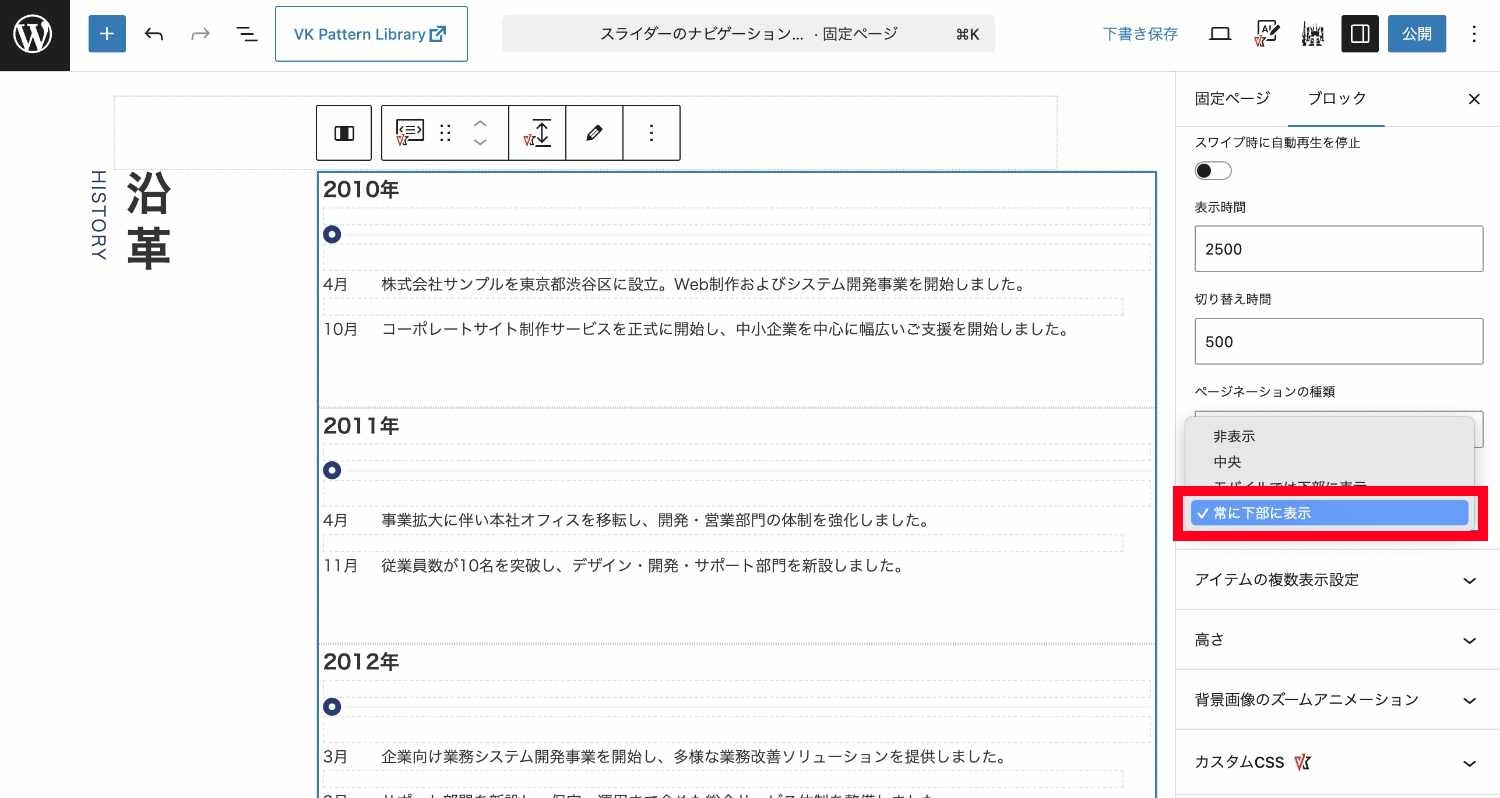The width and height of the screenshot is (1500, 798).
Task: Click 企業向け業務システム開発事業 3月 row text
Action: 693,757
